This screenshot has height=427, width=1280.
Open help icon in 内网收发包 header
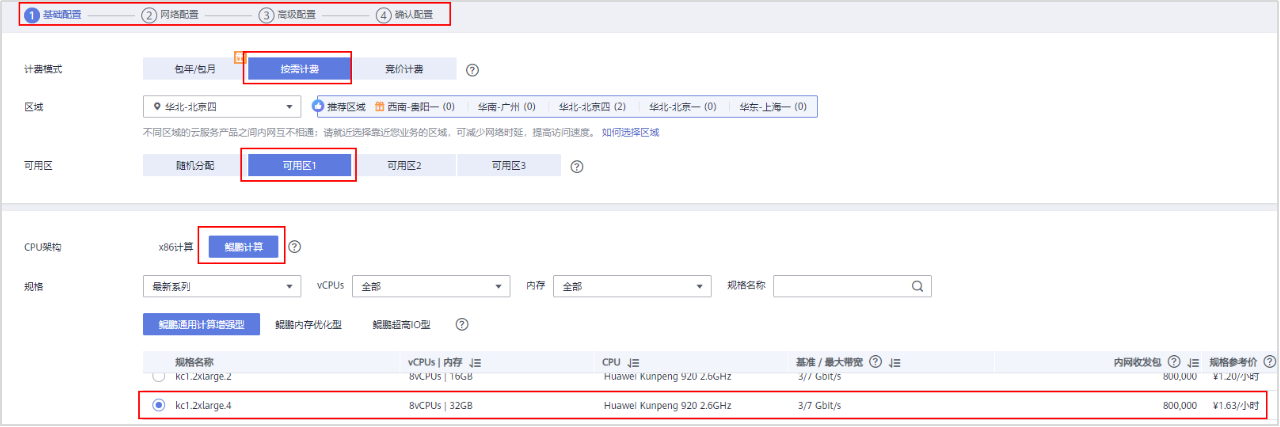[1174, 361]
